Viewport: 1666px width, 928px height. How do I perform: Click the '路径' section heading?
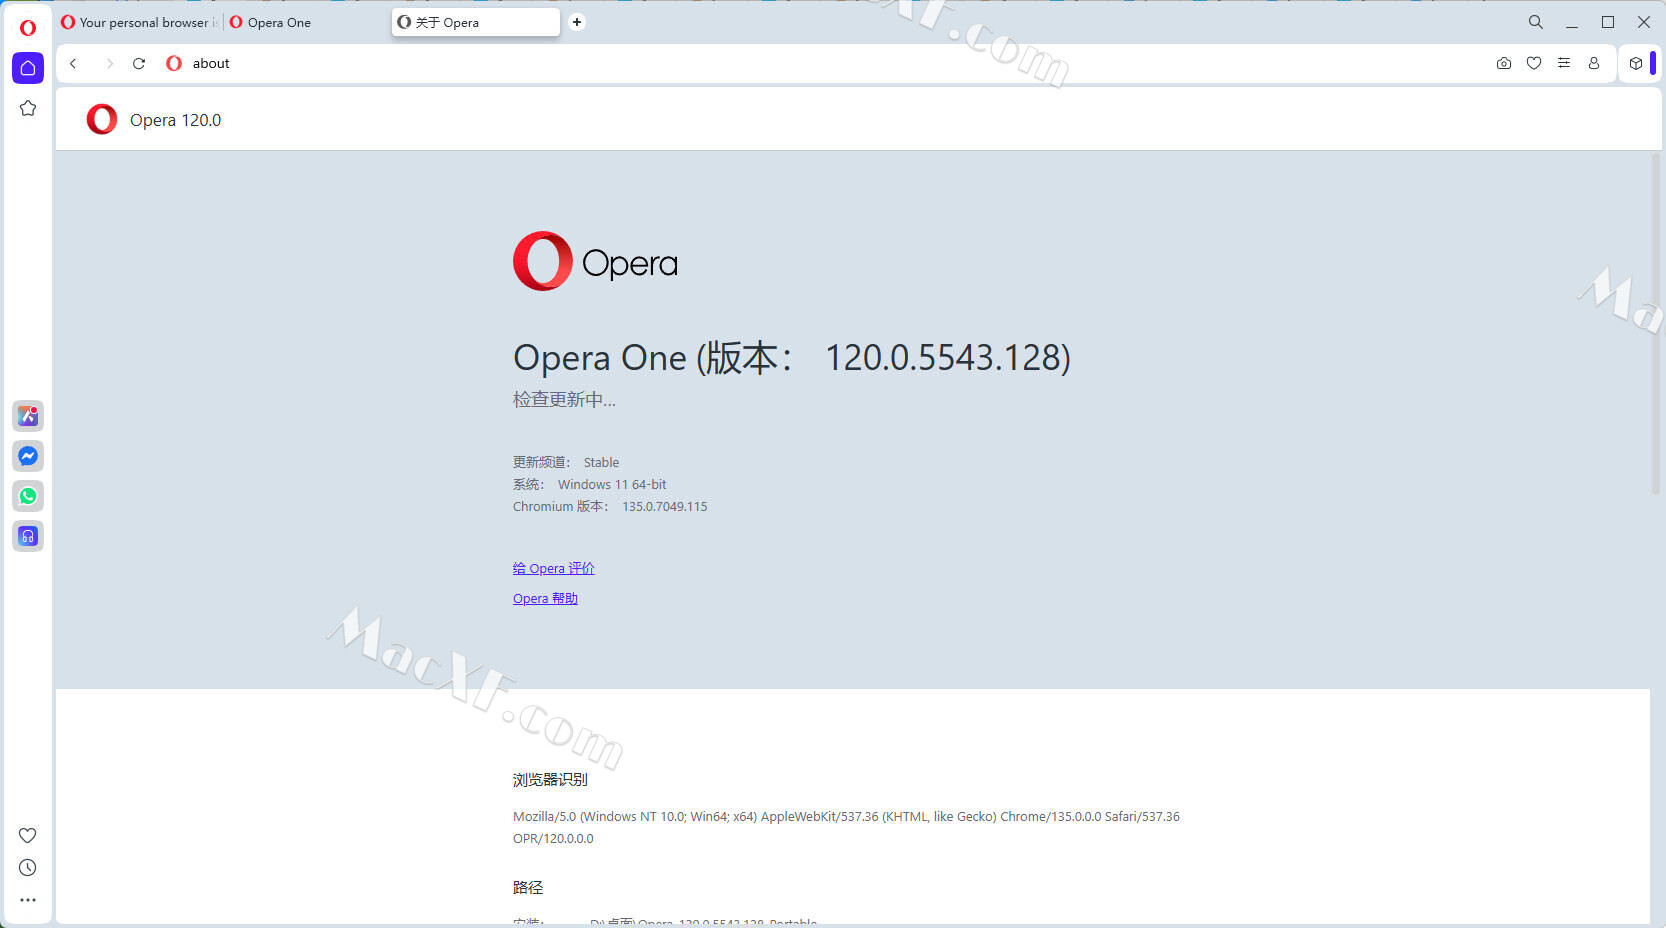528,887
